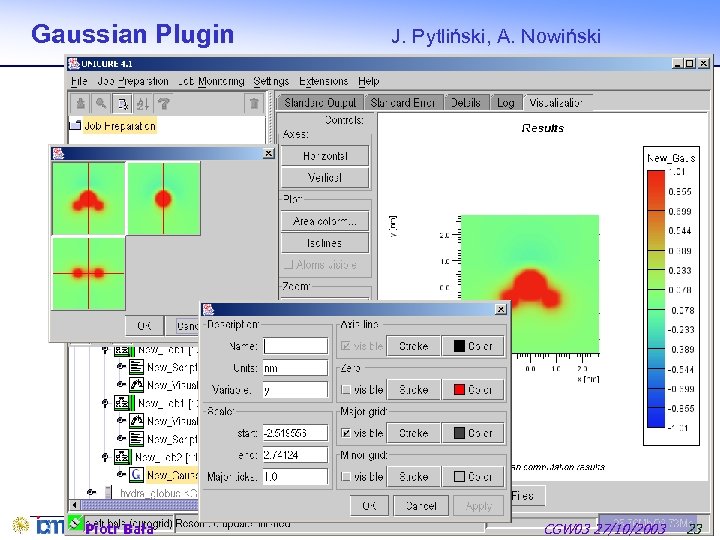Select the single-dot slice thumbnail
The width and height of the screenshot is (720, 540).
(x=163, y=198)
